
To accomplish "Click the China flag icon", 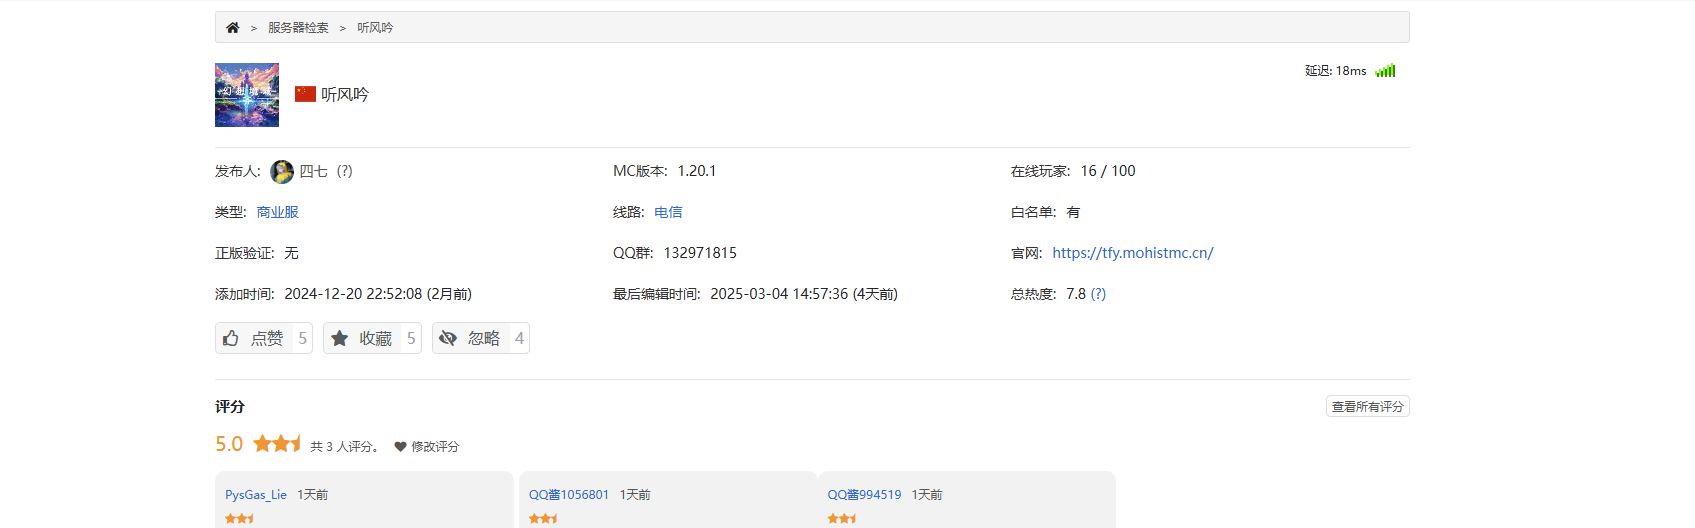I will 305,94.
